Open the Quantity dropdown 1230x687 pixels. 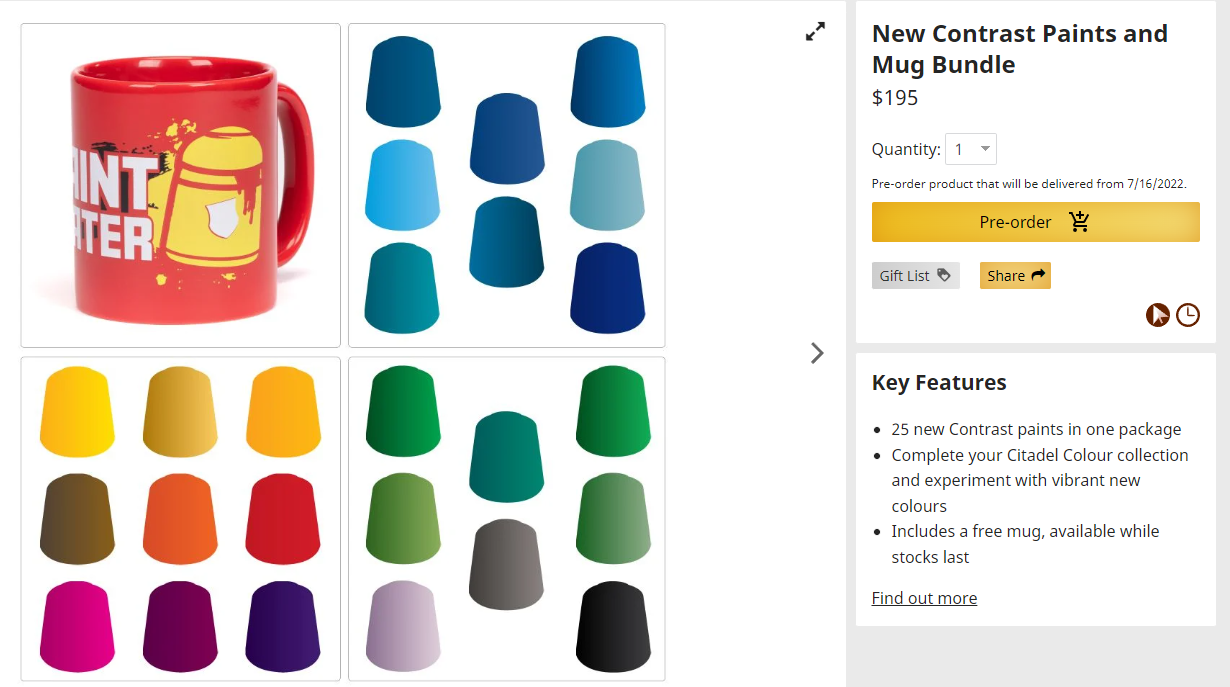(971, 149)
